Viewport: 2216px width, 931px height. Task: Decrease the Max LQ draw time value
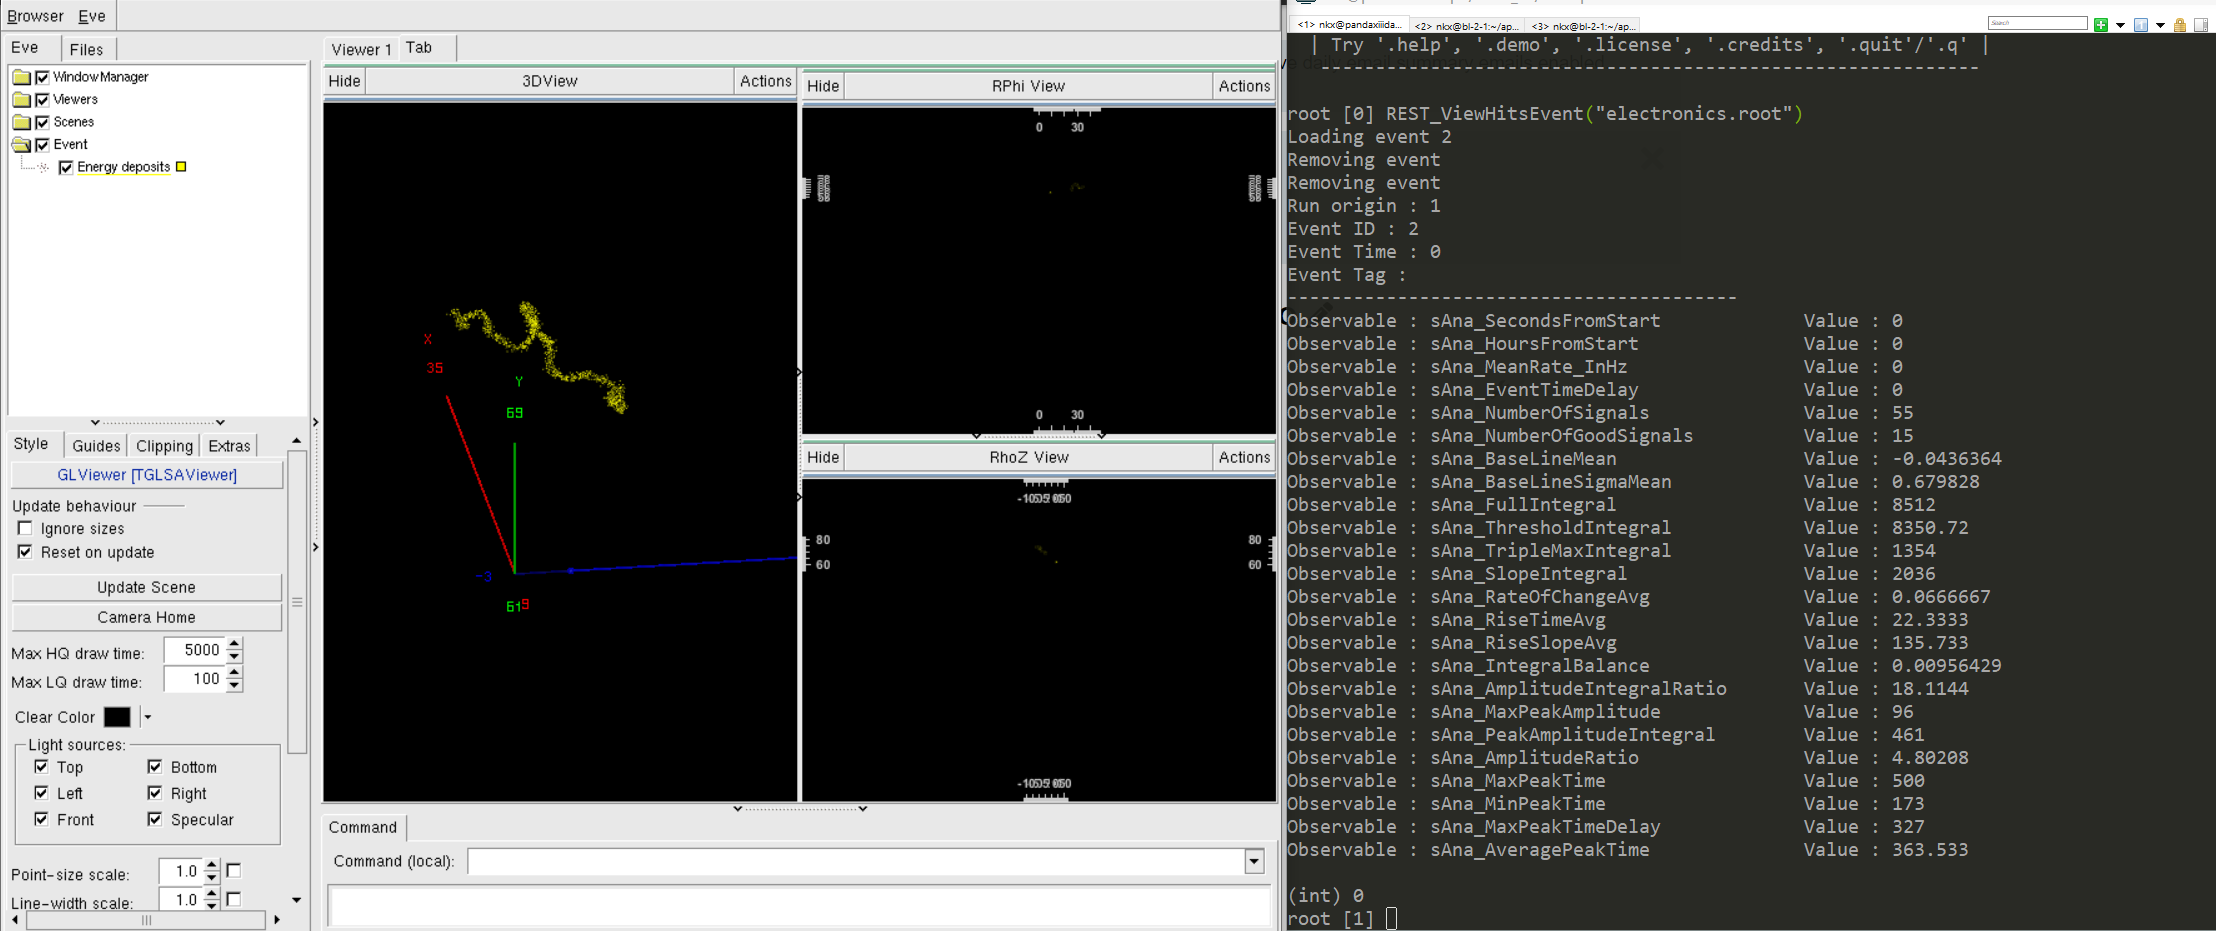tap(234, 685)
